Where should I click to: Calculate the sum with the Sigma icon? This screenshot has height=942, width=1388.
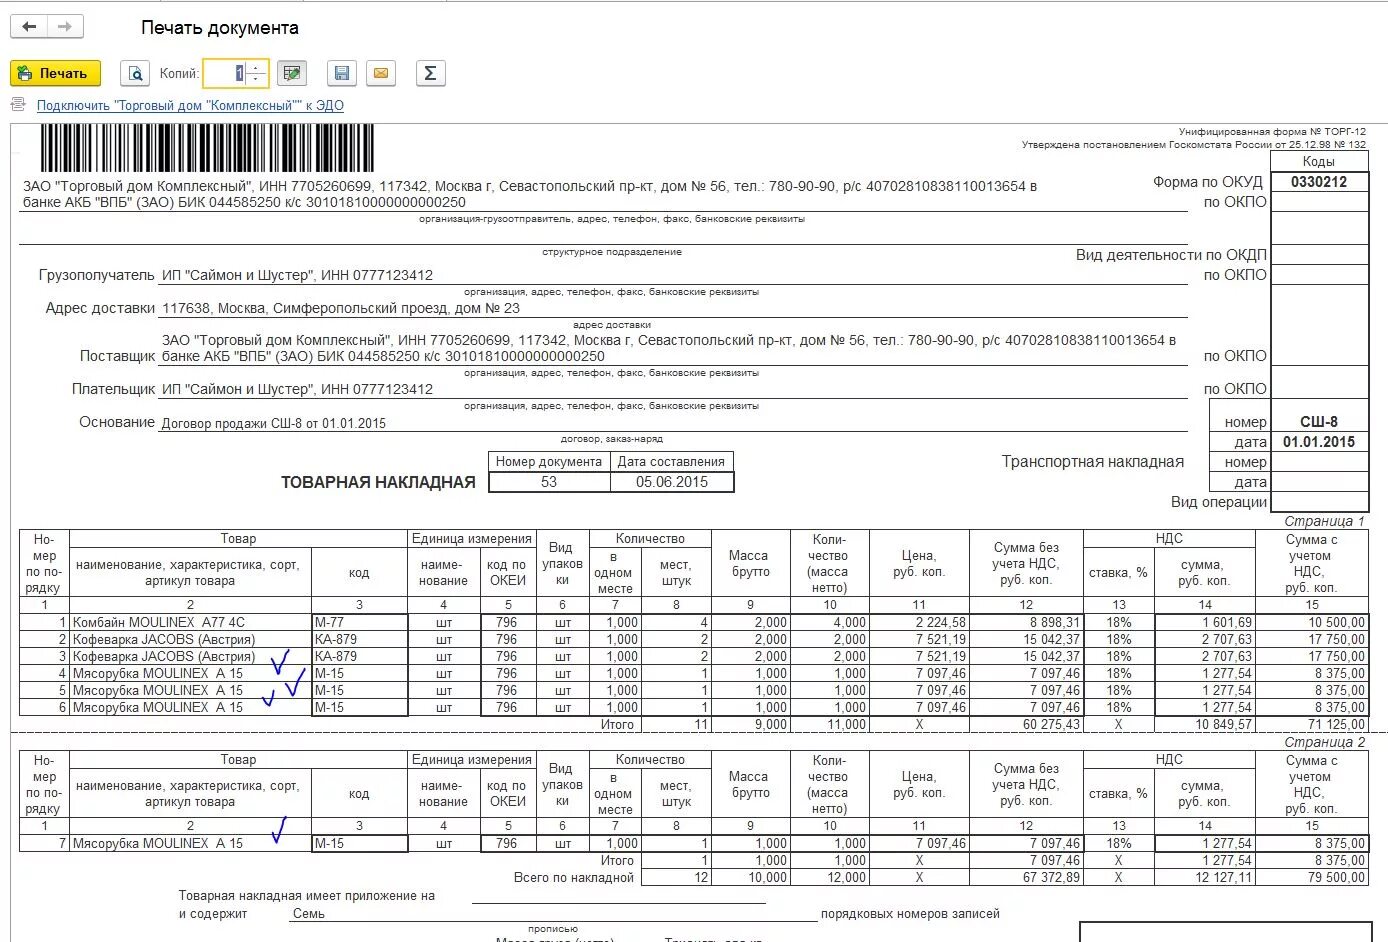coord(430,73)
